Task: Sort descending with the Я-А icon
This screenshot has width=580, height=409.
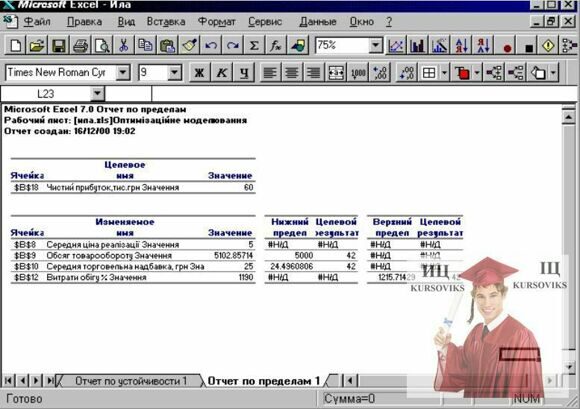Action: (483, 46)
